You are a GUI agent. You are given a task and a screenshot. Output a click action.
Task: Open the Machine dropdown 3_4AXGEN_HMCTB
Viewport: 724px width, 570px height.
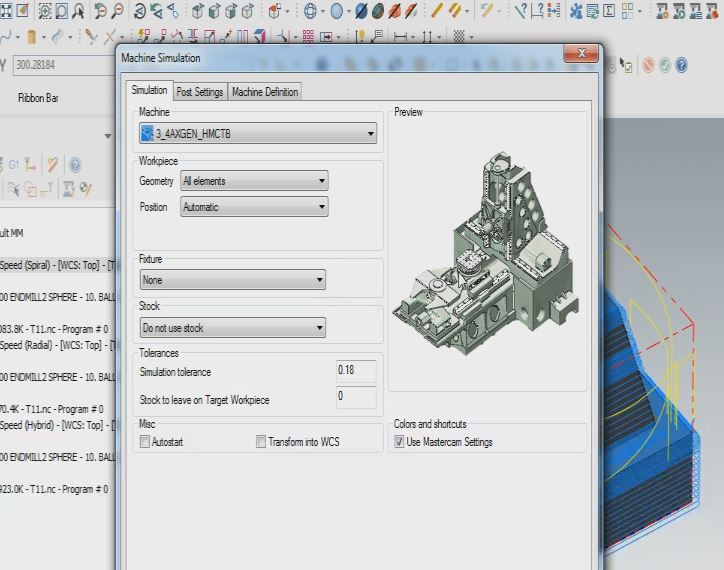coord(258,133)
